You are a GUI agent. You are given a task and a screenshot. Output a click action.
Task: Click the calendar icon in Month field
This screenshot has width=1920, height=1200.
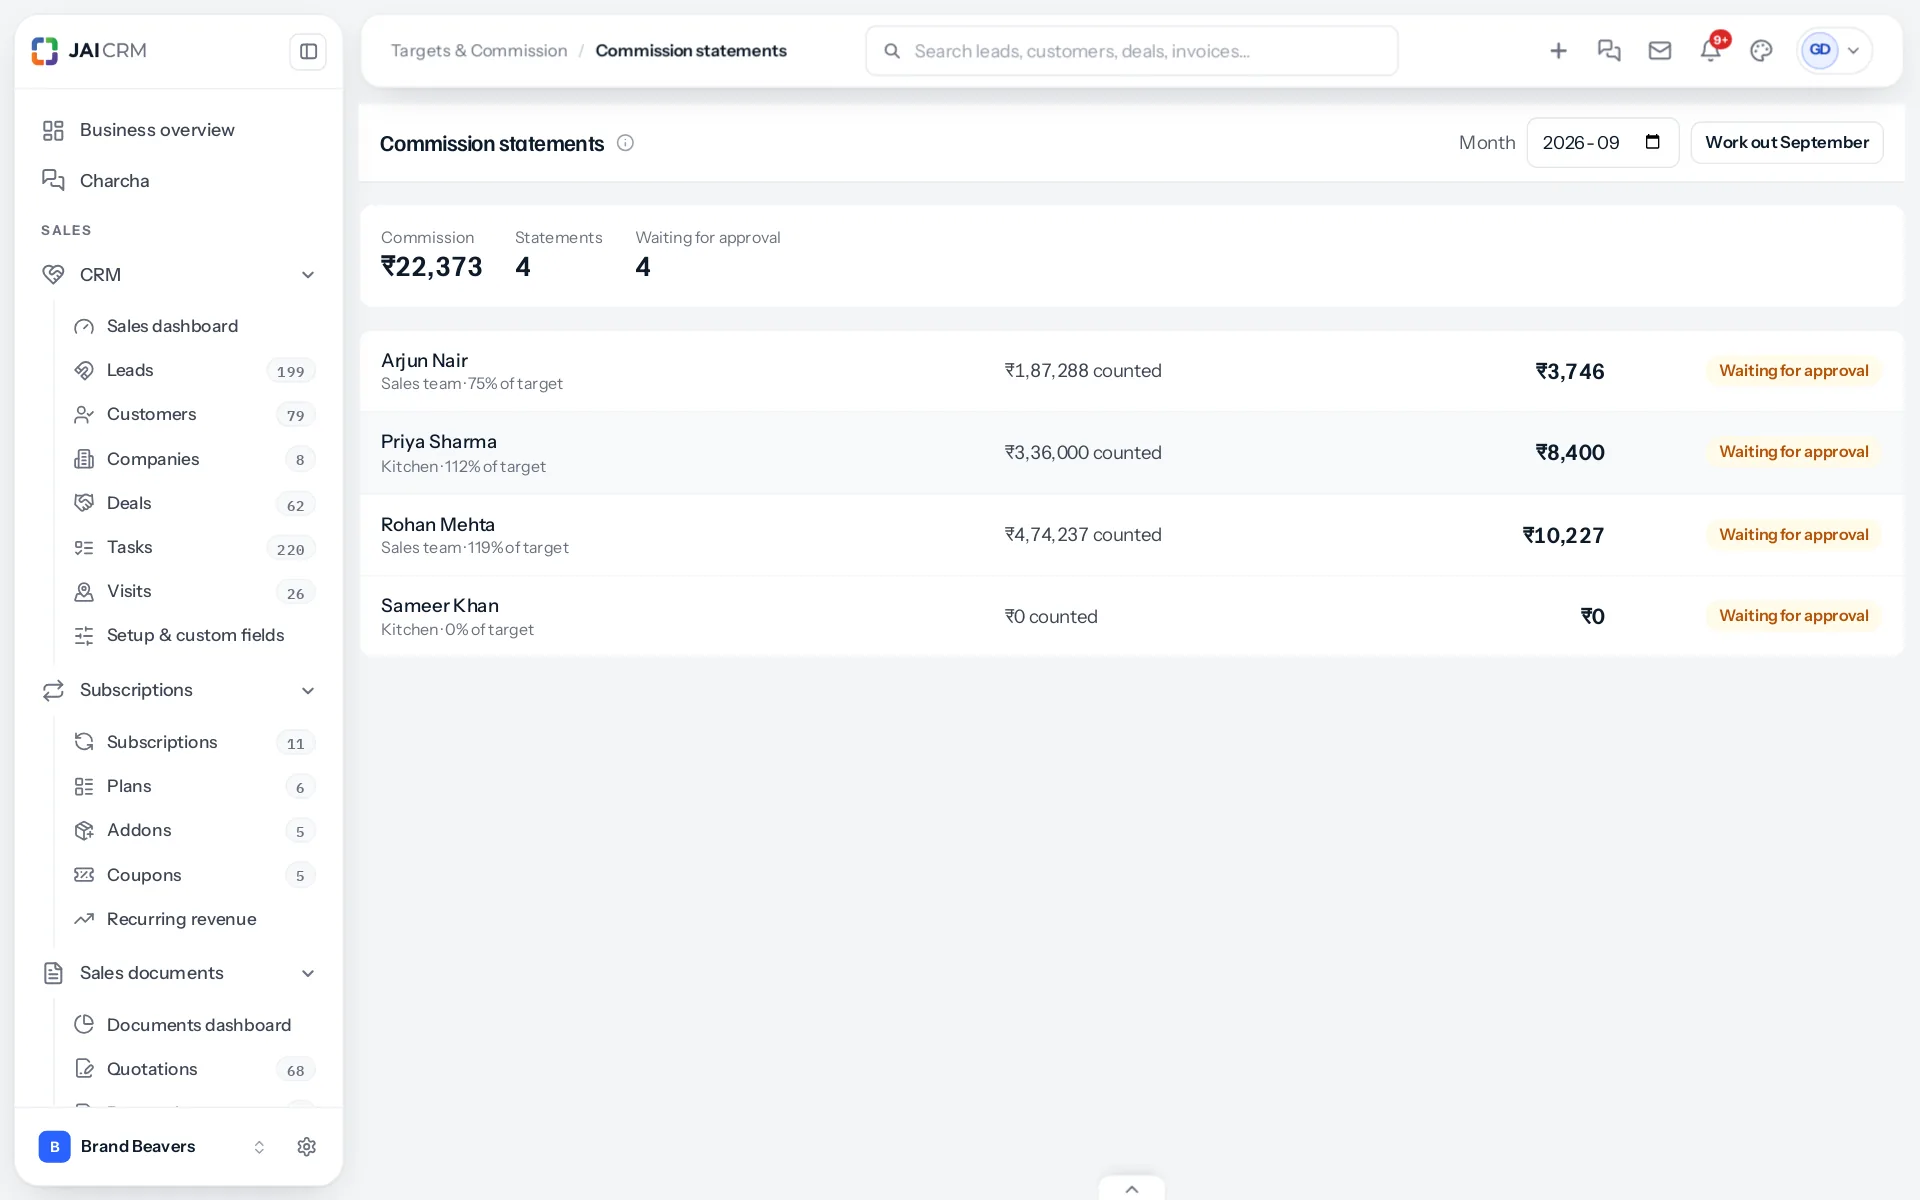coord(1653,142)
